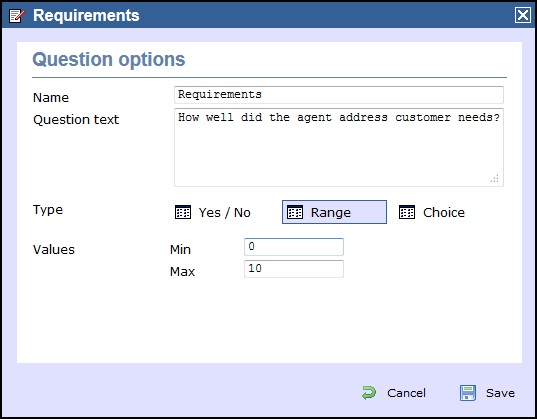Choose the Choice question type
The height and width of the screenshot is (419, 537).
pyautogui.click(x=432, y=212)
